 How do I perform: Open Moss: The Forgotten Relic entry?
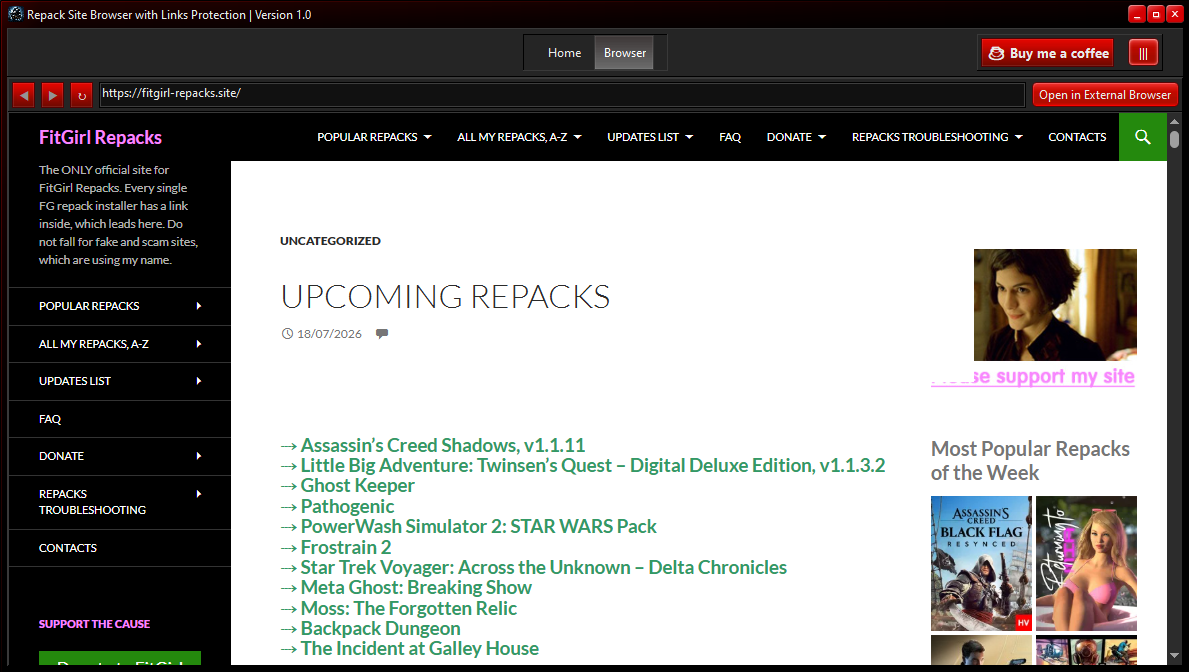[x=409, y=608]
